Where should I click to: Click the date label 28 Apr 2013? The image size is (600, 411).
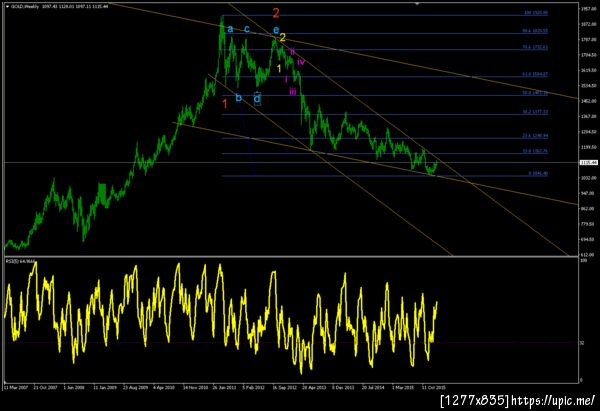314,388
